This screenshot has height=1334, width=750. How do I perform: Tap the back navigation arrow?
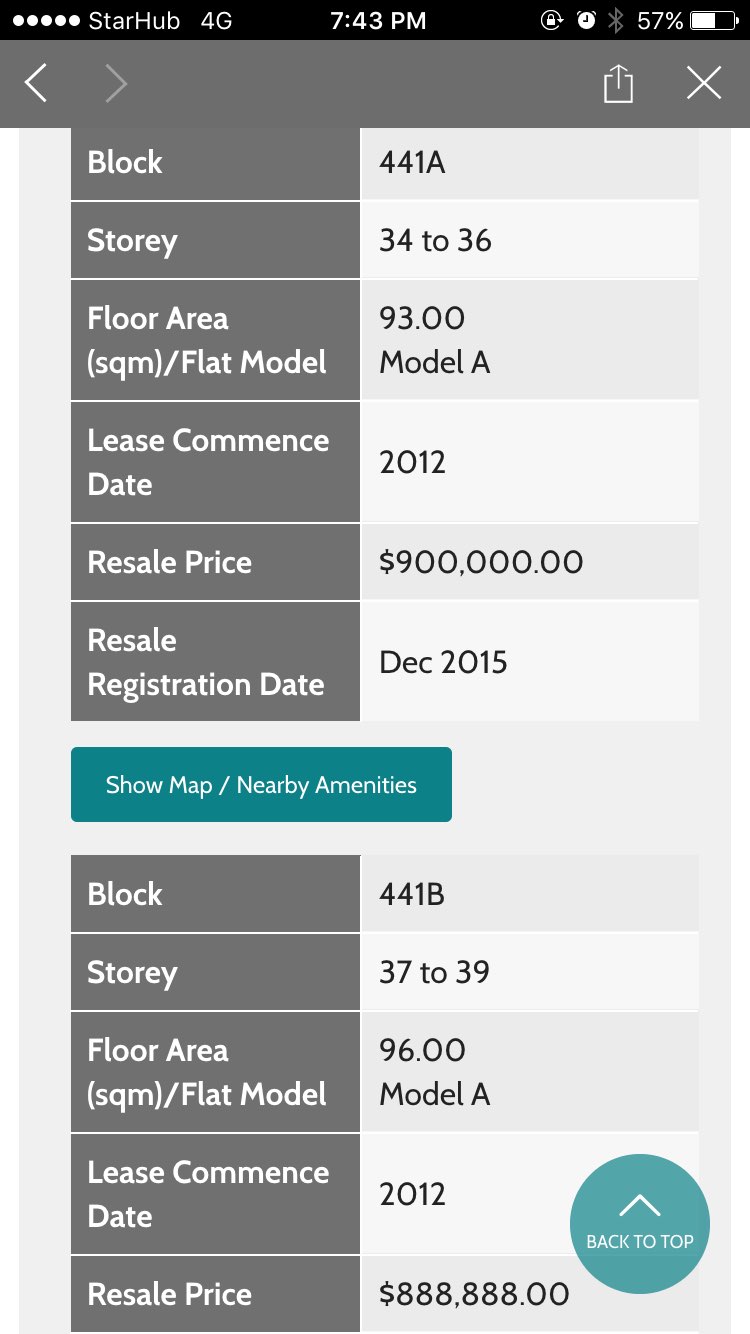pyautogui.click(x=36, y=84)
